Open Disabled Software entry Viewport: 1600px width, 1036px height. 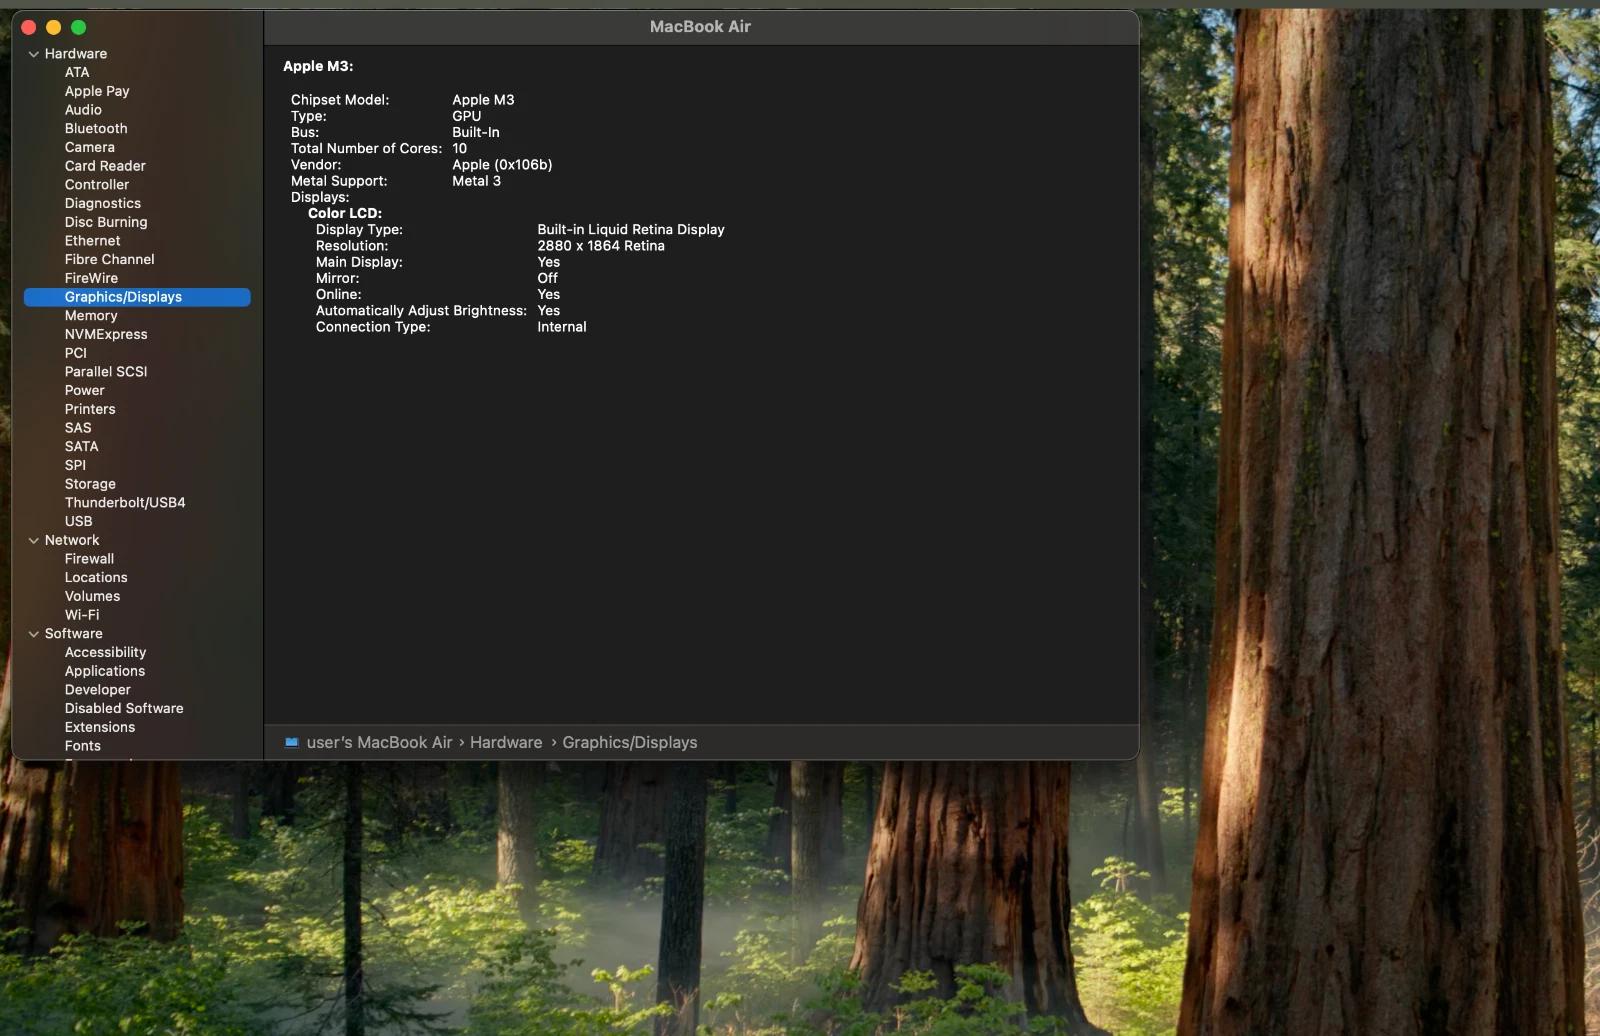pyautogui.click(x=124, y=709)
